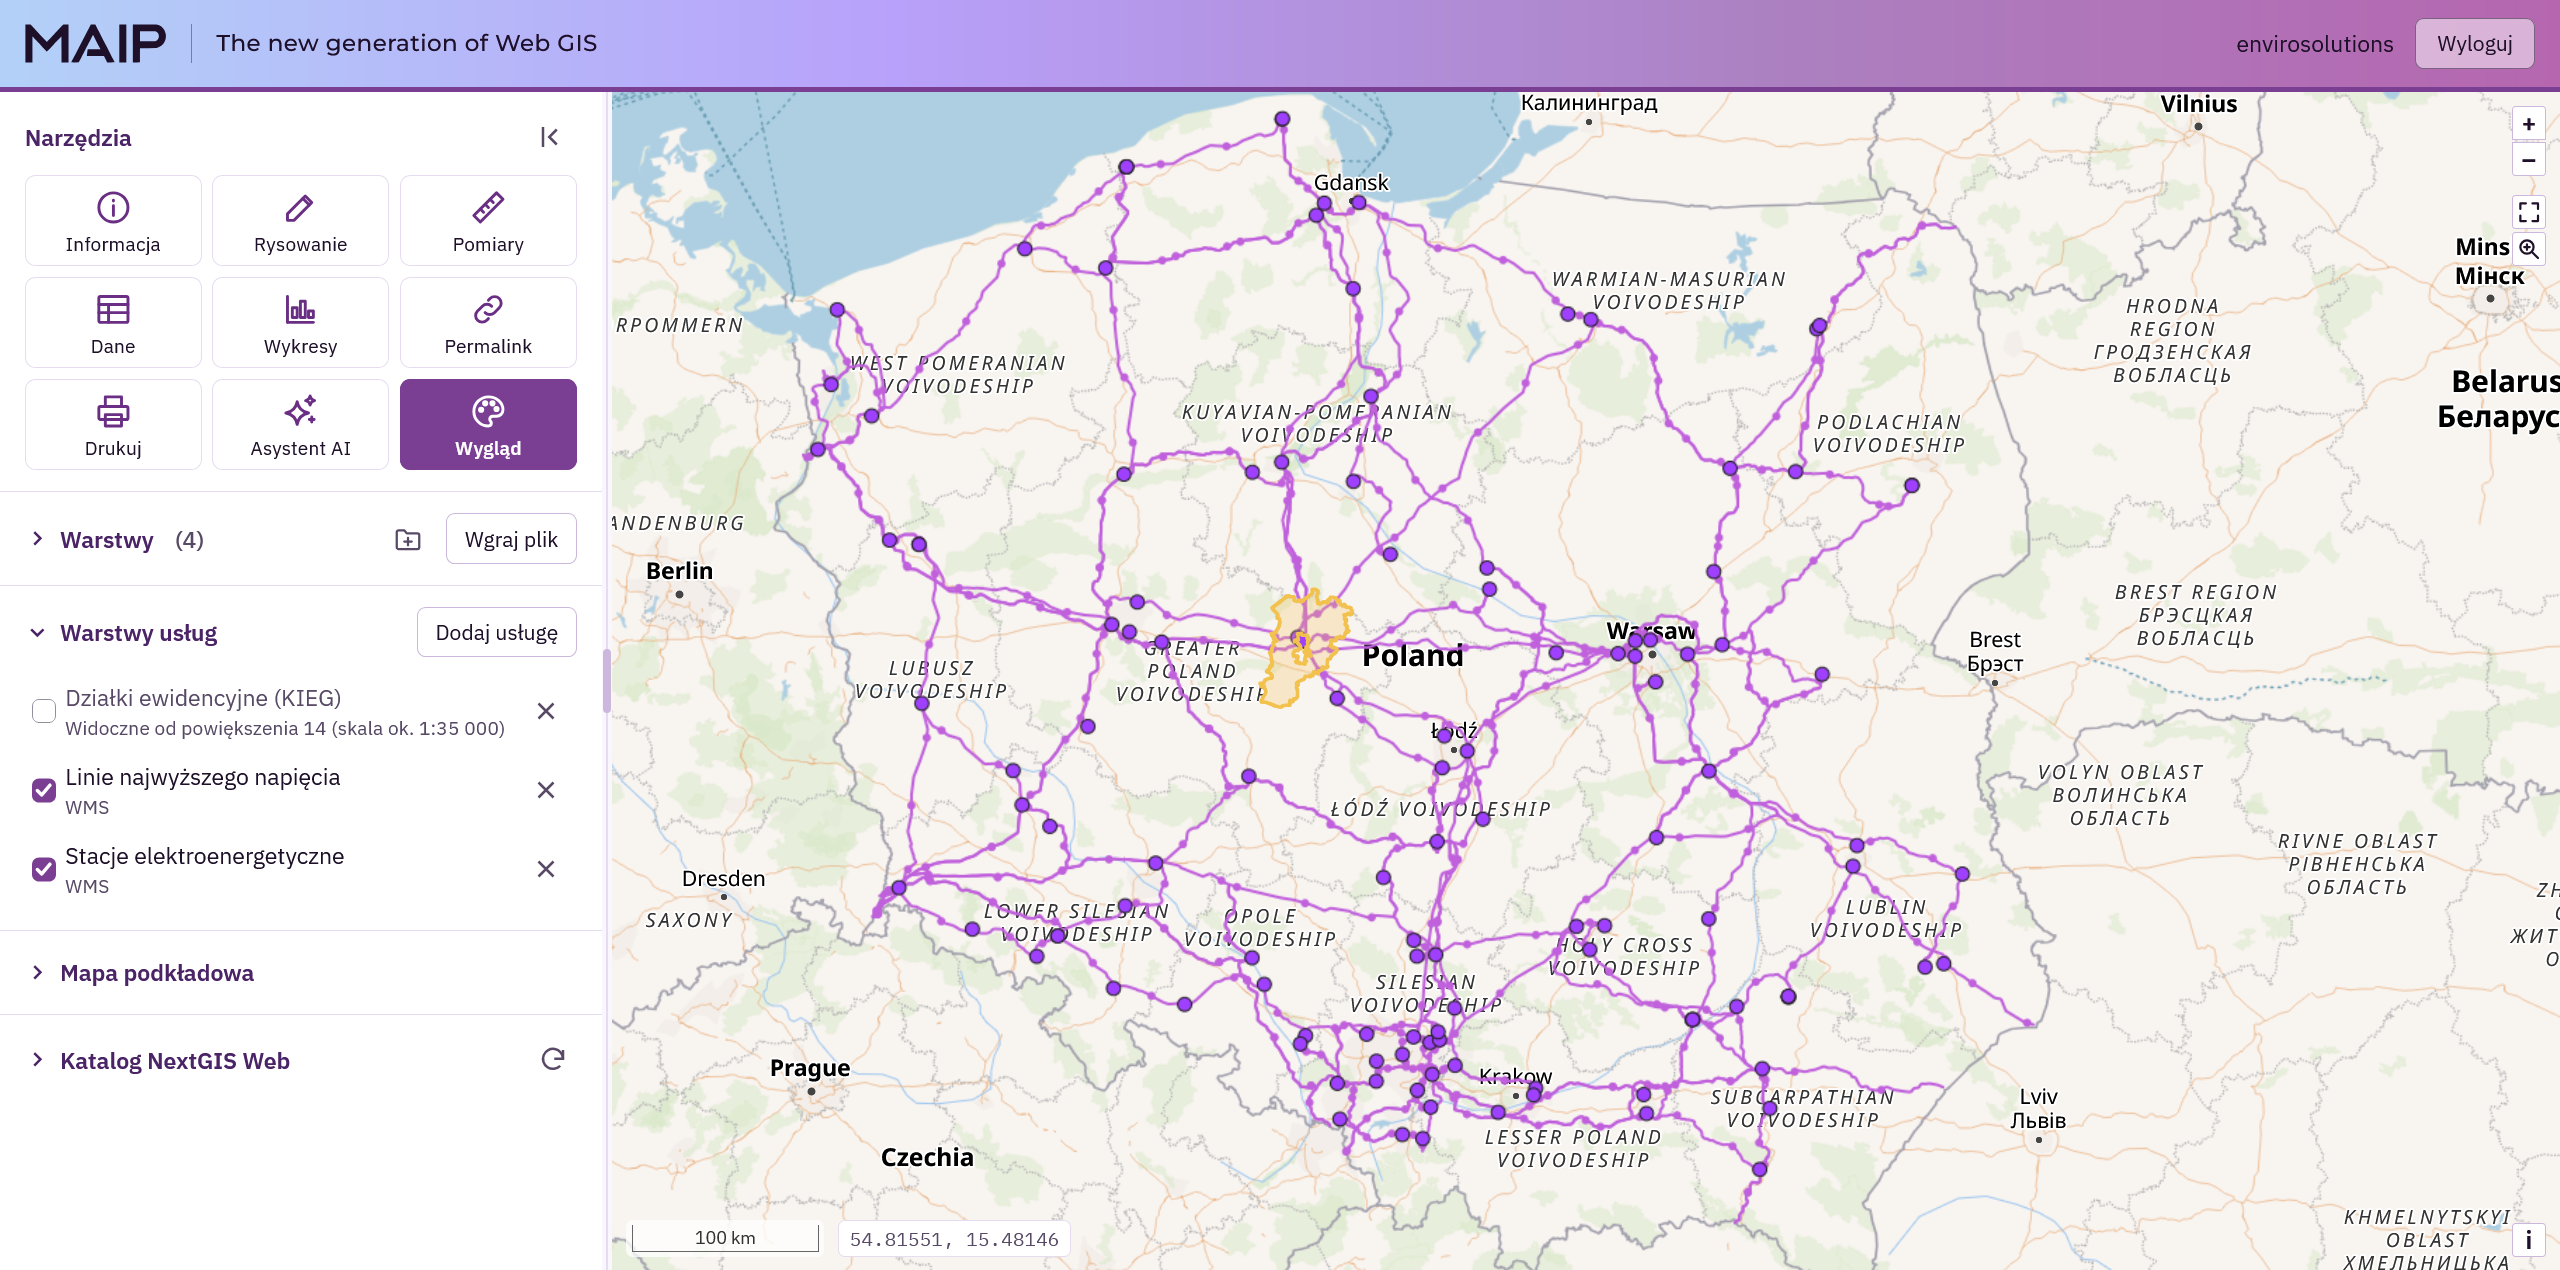
Task: Activate the Pomiary measurement tool
Action: coord(488,221)
